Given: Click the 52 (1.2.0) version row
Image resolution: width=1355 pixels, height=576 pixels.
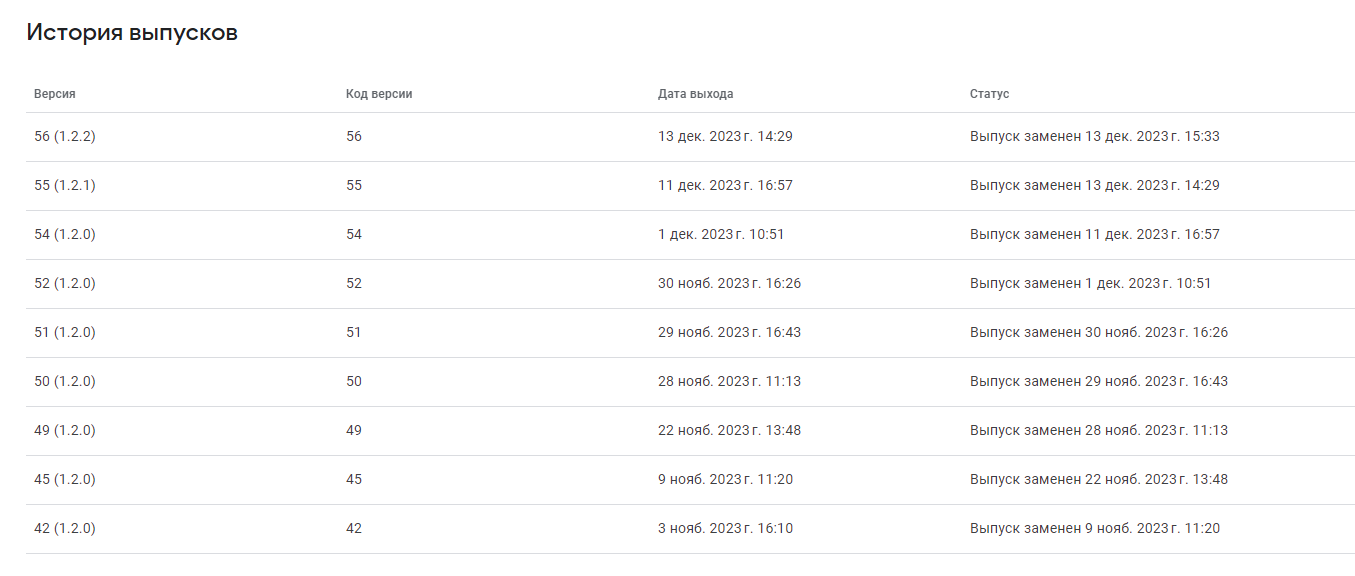Looking at the screenshot, I should [x=690, y=284].
